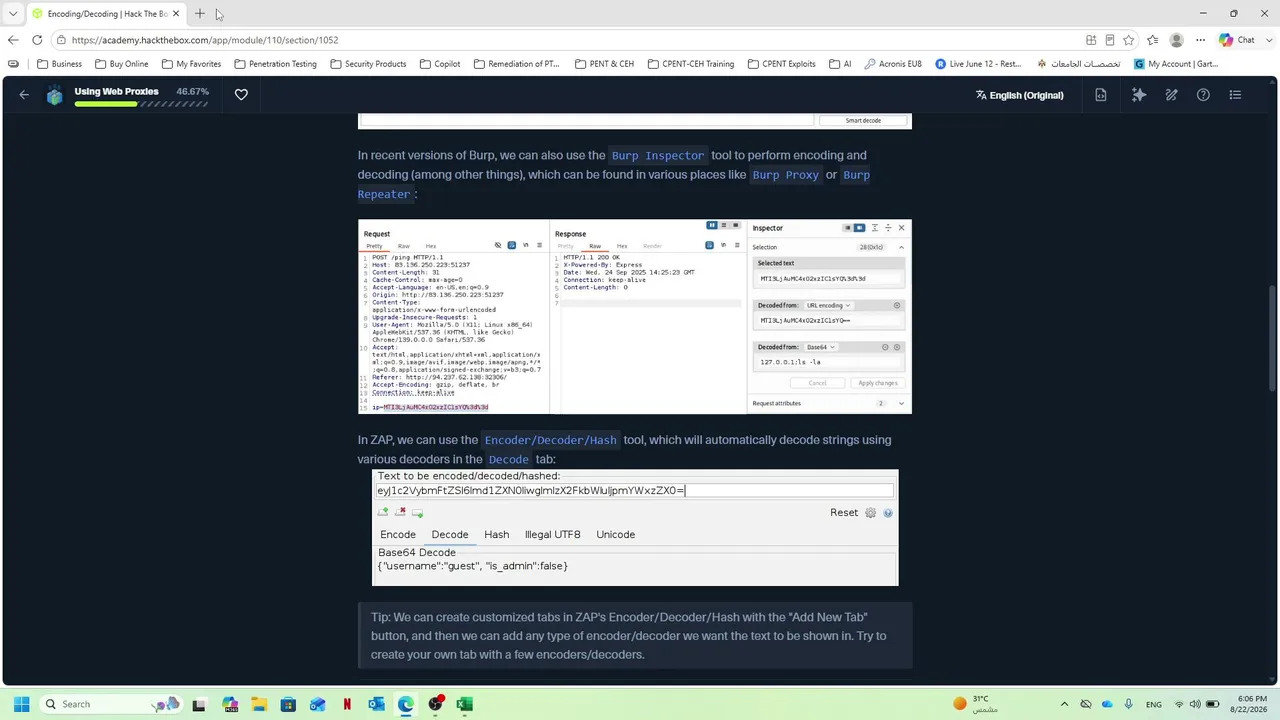Click the page vertical scrollbar
This screenshot has height=720, width=1280.
[x=1272, y=340]
